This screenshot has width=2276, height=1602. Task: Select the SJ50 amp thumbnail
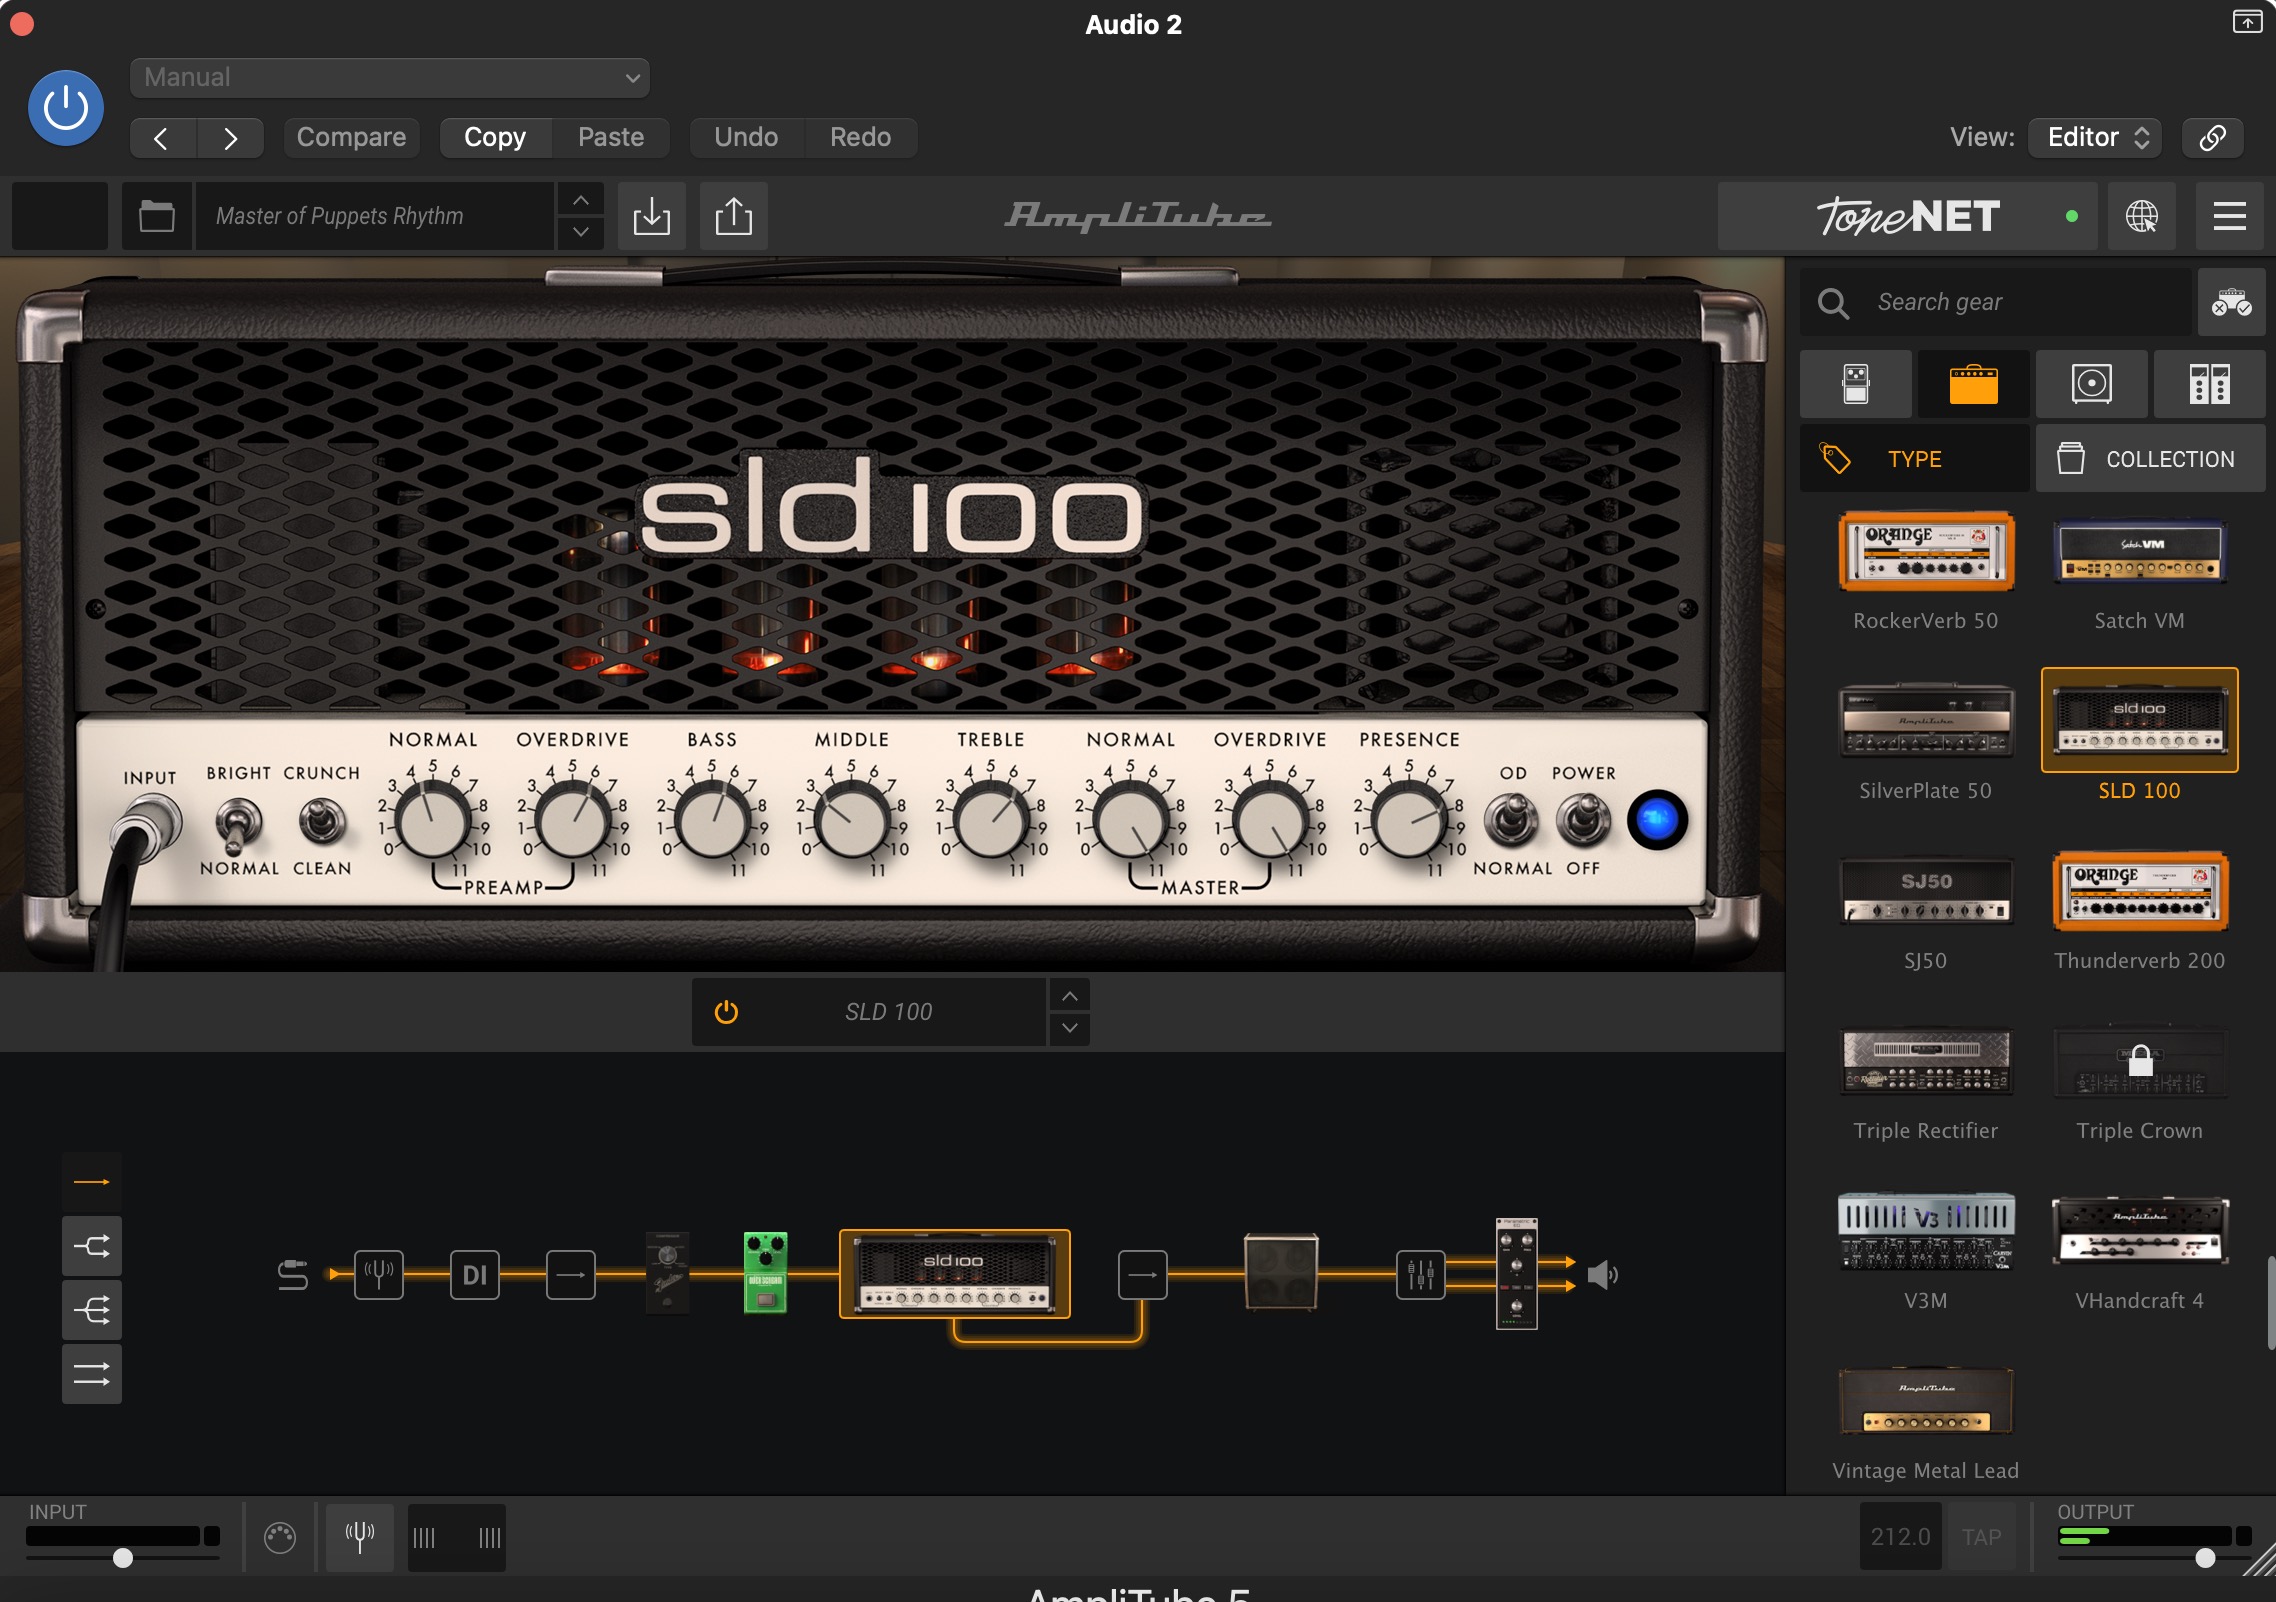pyautogui.click(x=1926, y=891)
